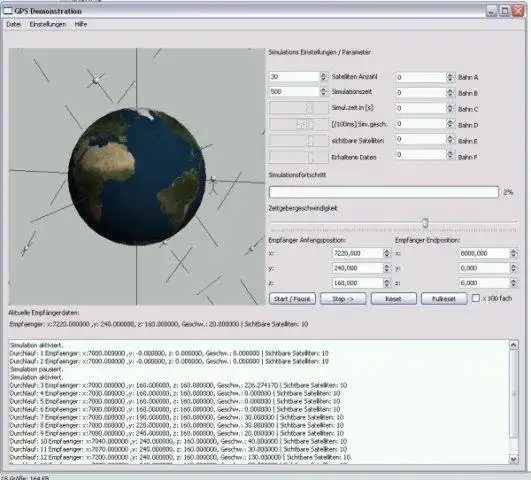Click log line Durchlauf: 12
Image resolution: width=531 pixels, height=480 pixels.
(180, 457)
